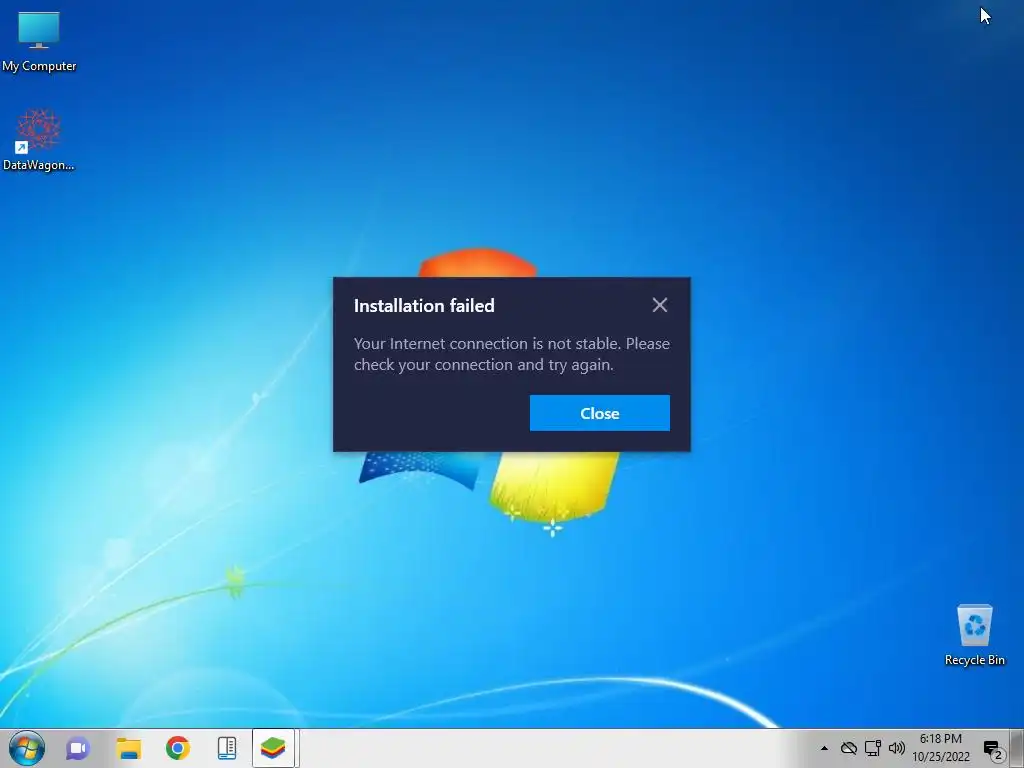The width and height of the screenshot is (1024, 768).
Task: Open the volume control tray icon
Action: [x=897, y=748]
